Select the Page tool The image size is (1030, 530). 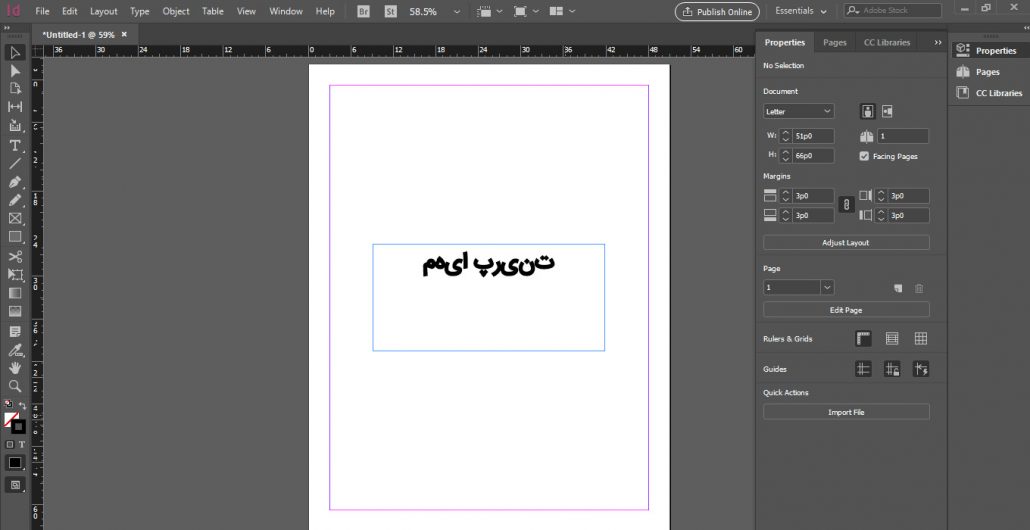15,89
